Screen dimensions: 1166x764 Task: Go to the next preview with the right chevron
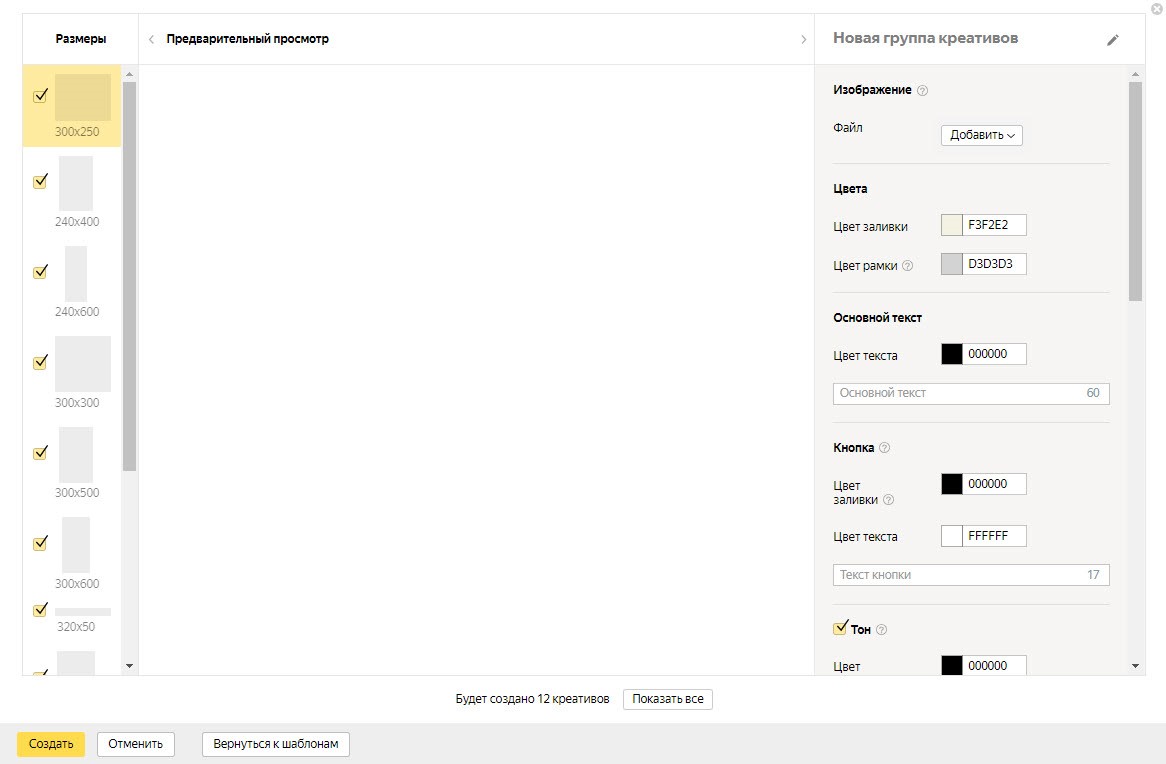pos(803,40)
